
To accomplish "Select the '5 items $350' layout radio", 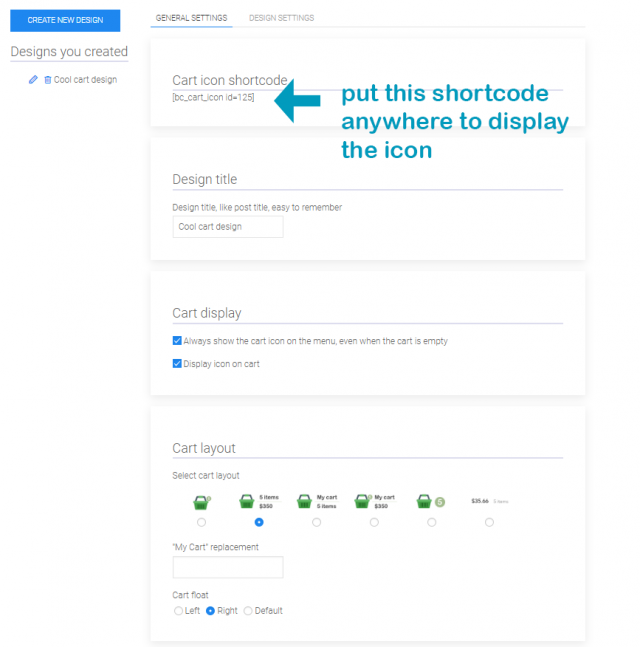I will pos(259,522).
